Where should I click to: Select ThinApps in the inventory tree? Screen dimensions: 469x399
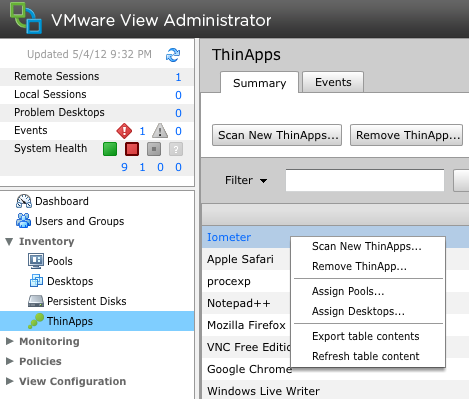70,321
